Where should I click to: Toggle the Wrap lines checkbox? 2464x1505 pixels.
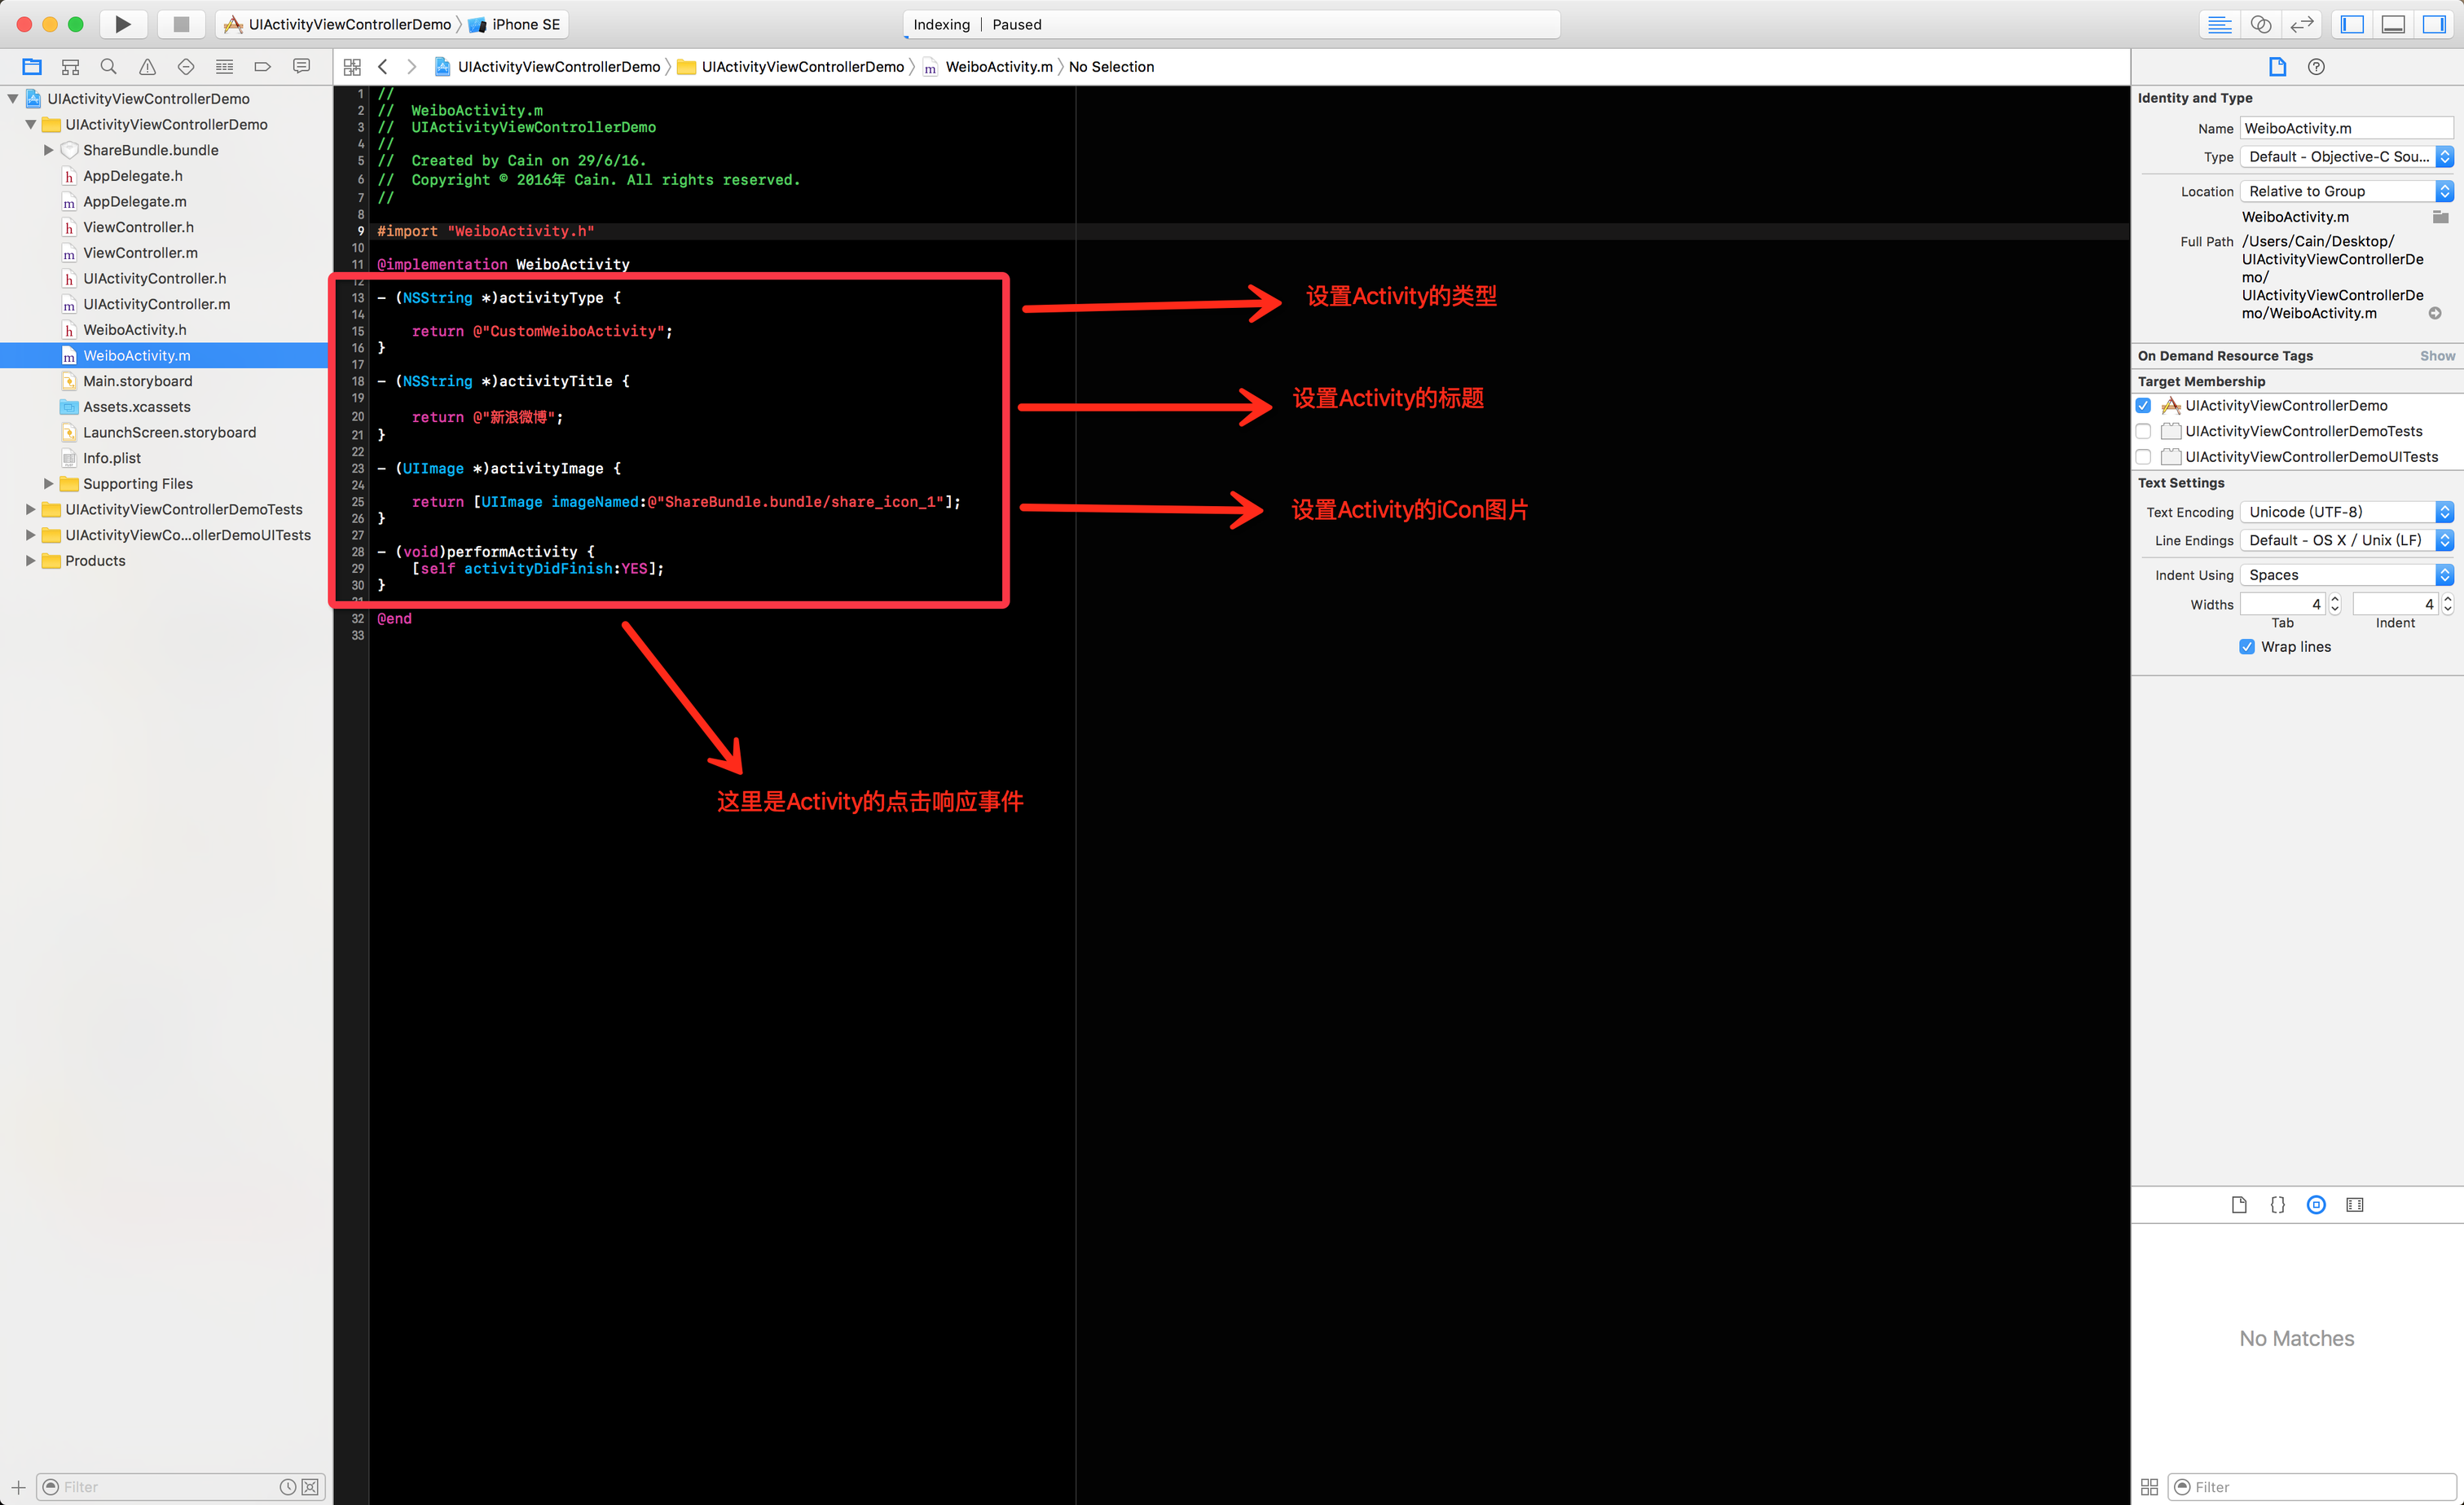(x=2247, y=647)
